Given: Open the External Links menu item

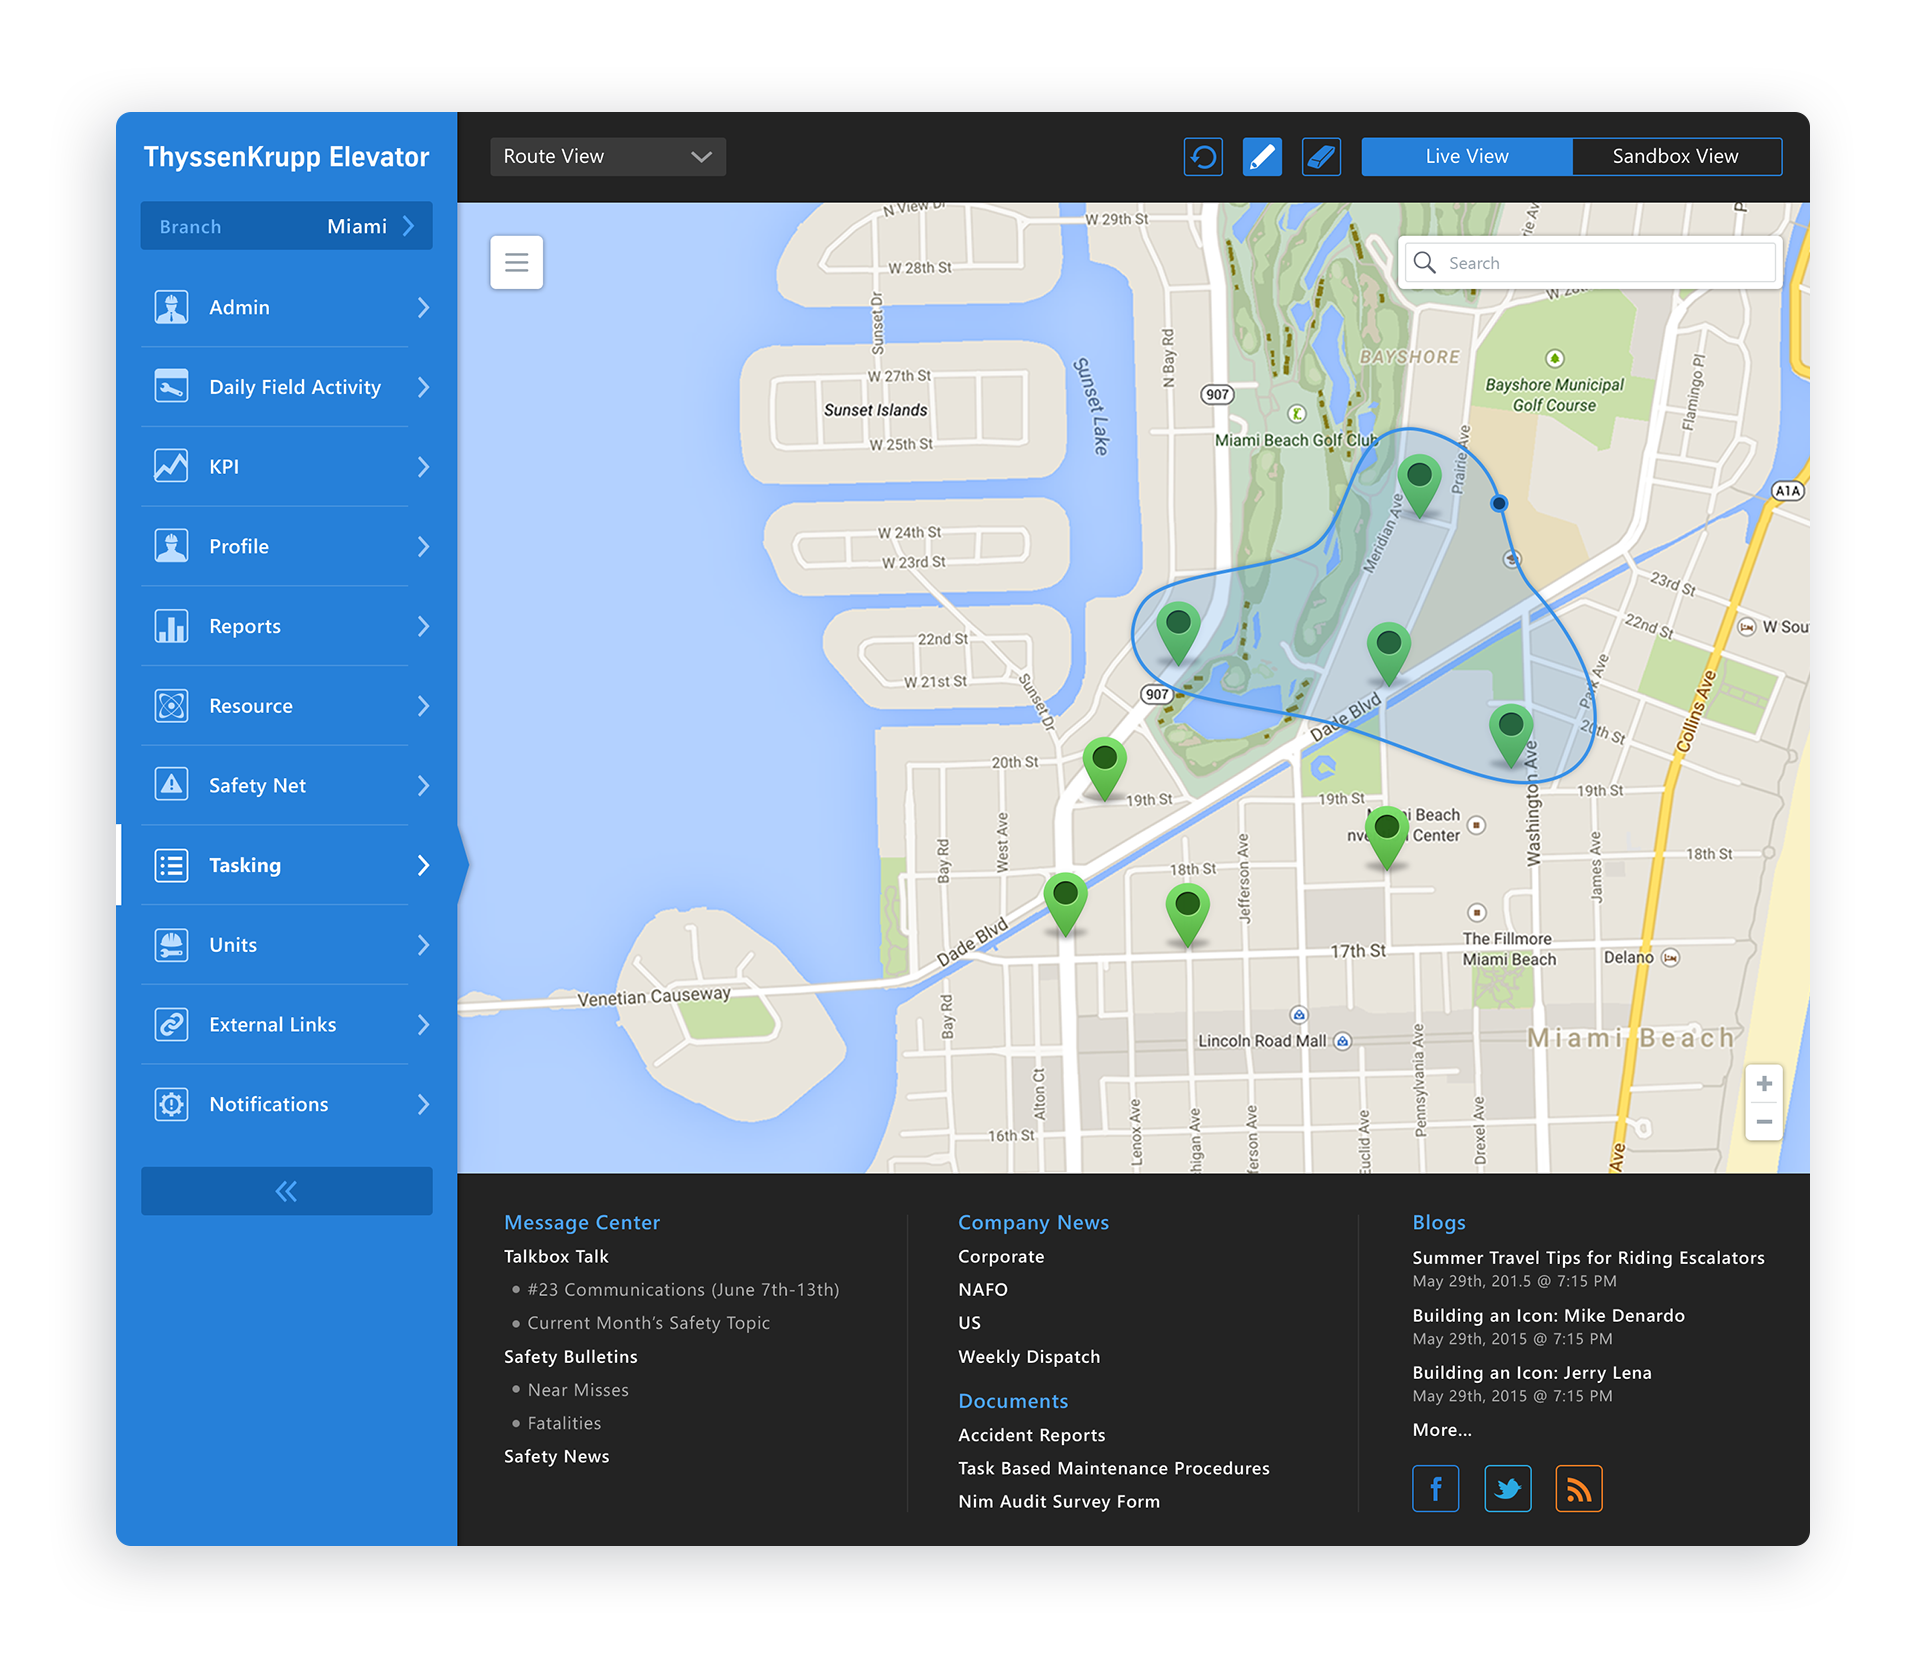Looking at the screenshot, I should click(287, 1024).
